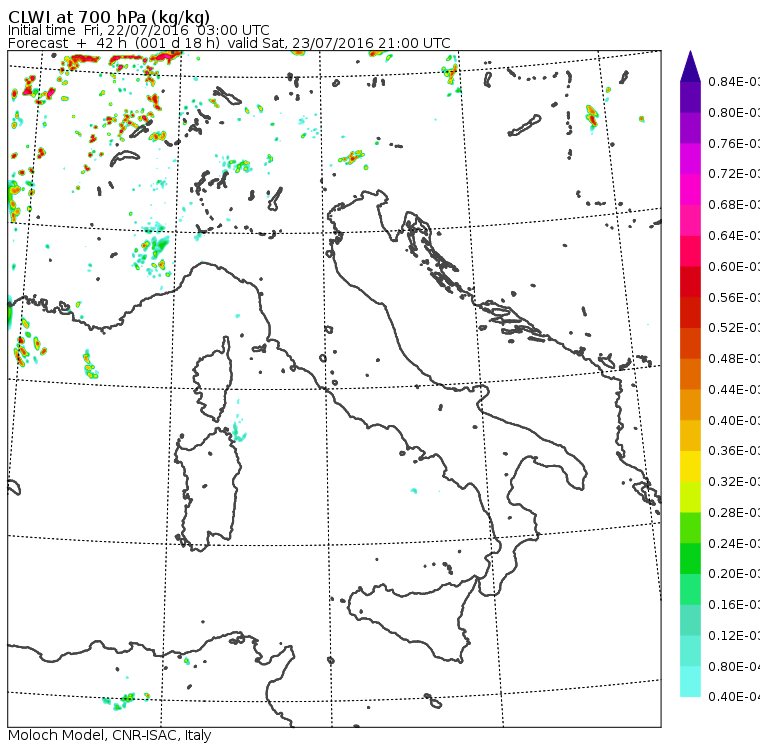
Task: Pick the 0.60E-03 colorbar value
Action: tap(734, 267)
